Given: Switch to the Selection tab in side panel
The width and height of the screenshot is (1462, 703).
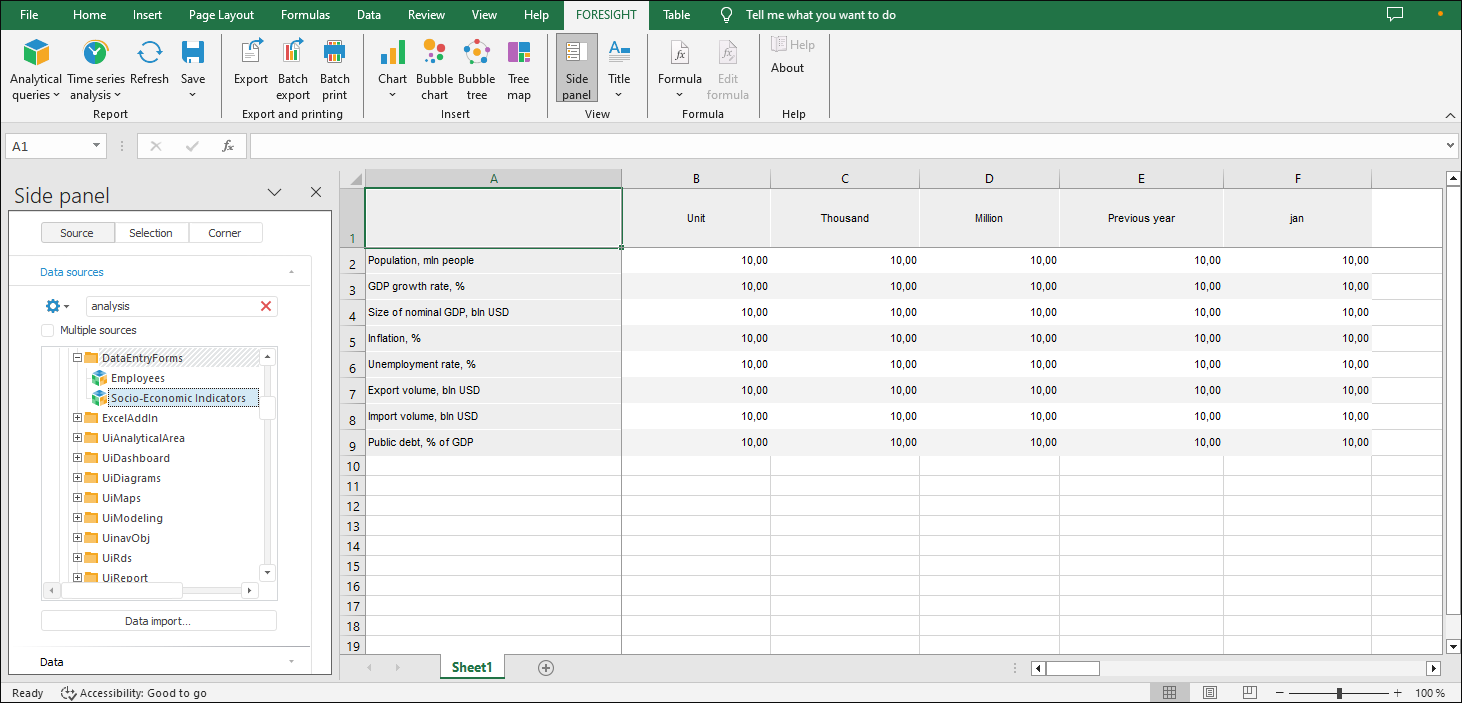Looking at the screenshot, I should (151, 233).
